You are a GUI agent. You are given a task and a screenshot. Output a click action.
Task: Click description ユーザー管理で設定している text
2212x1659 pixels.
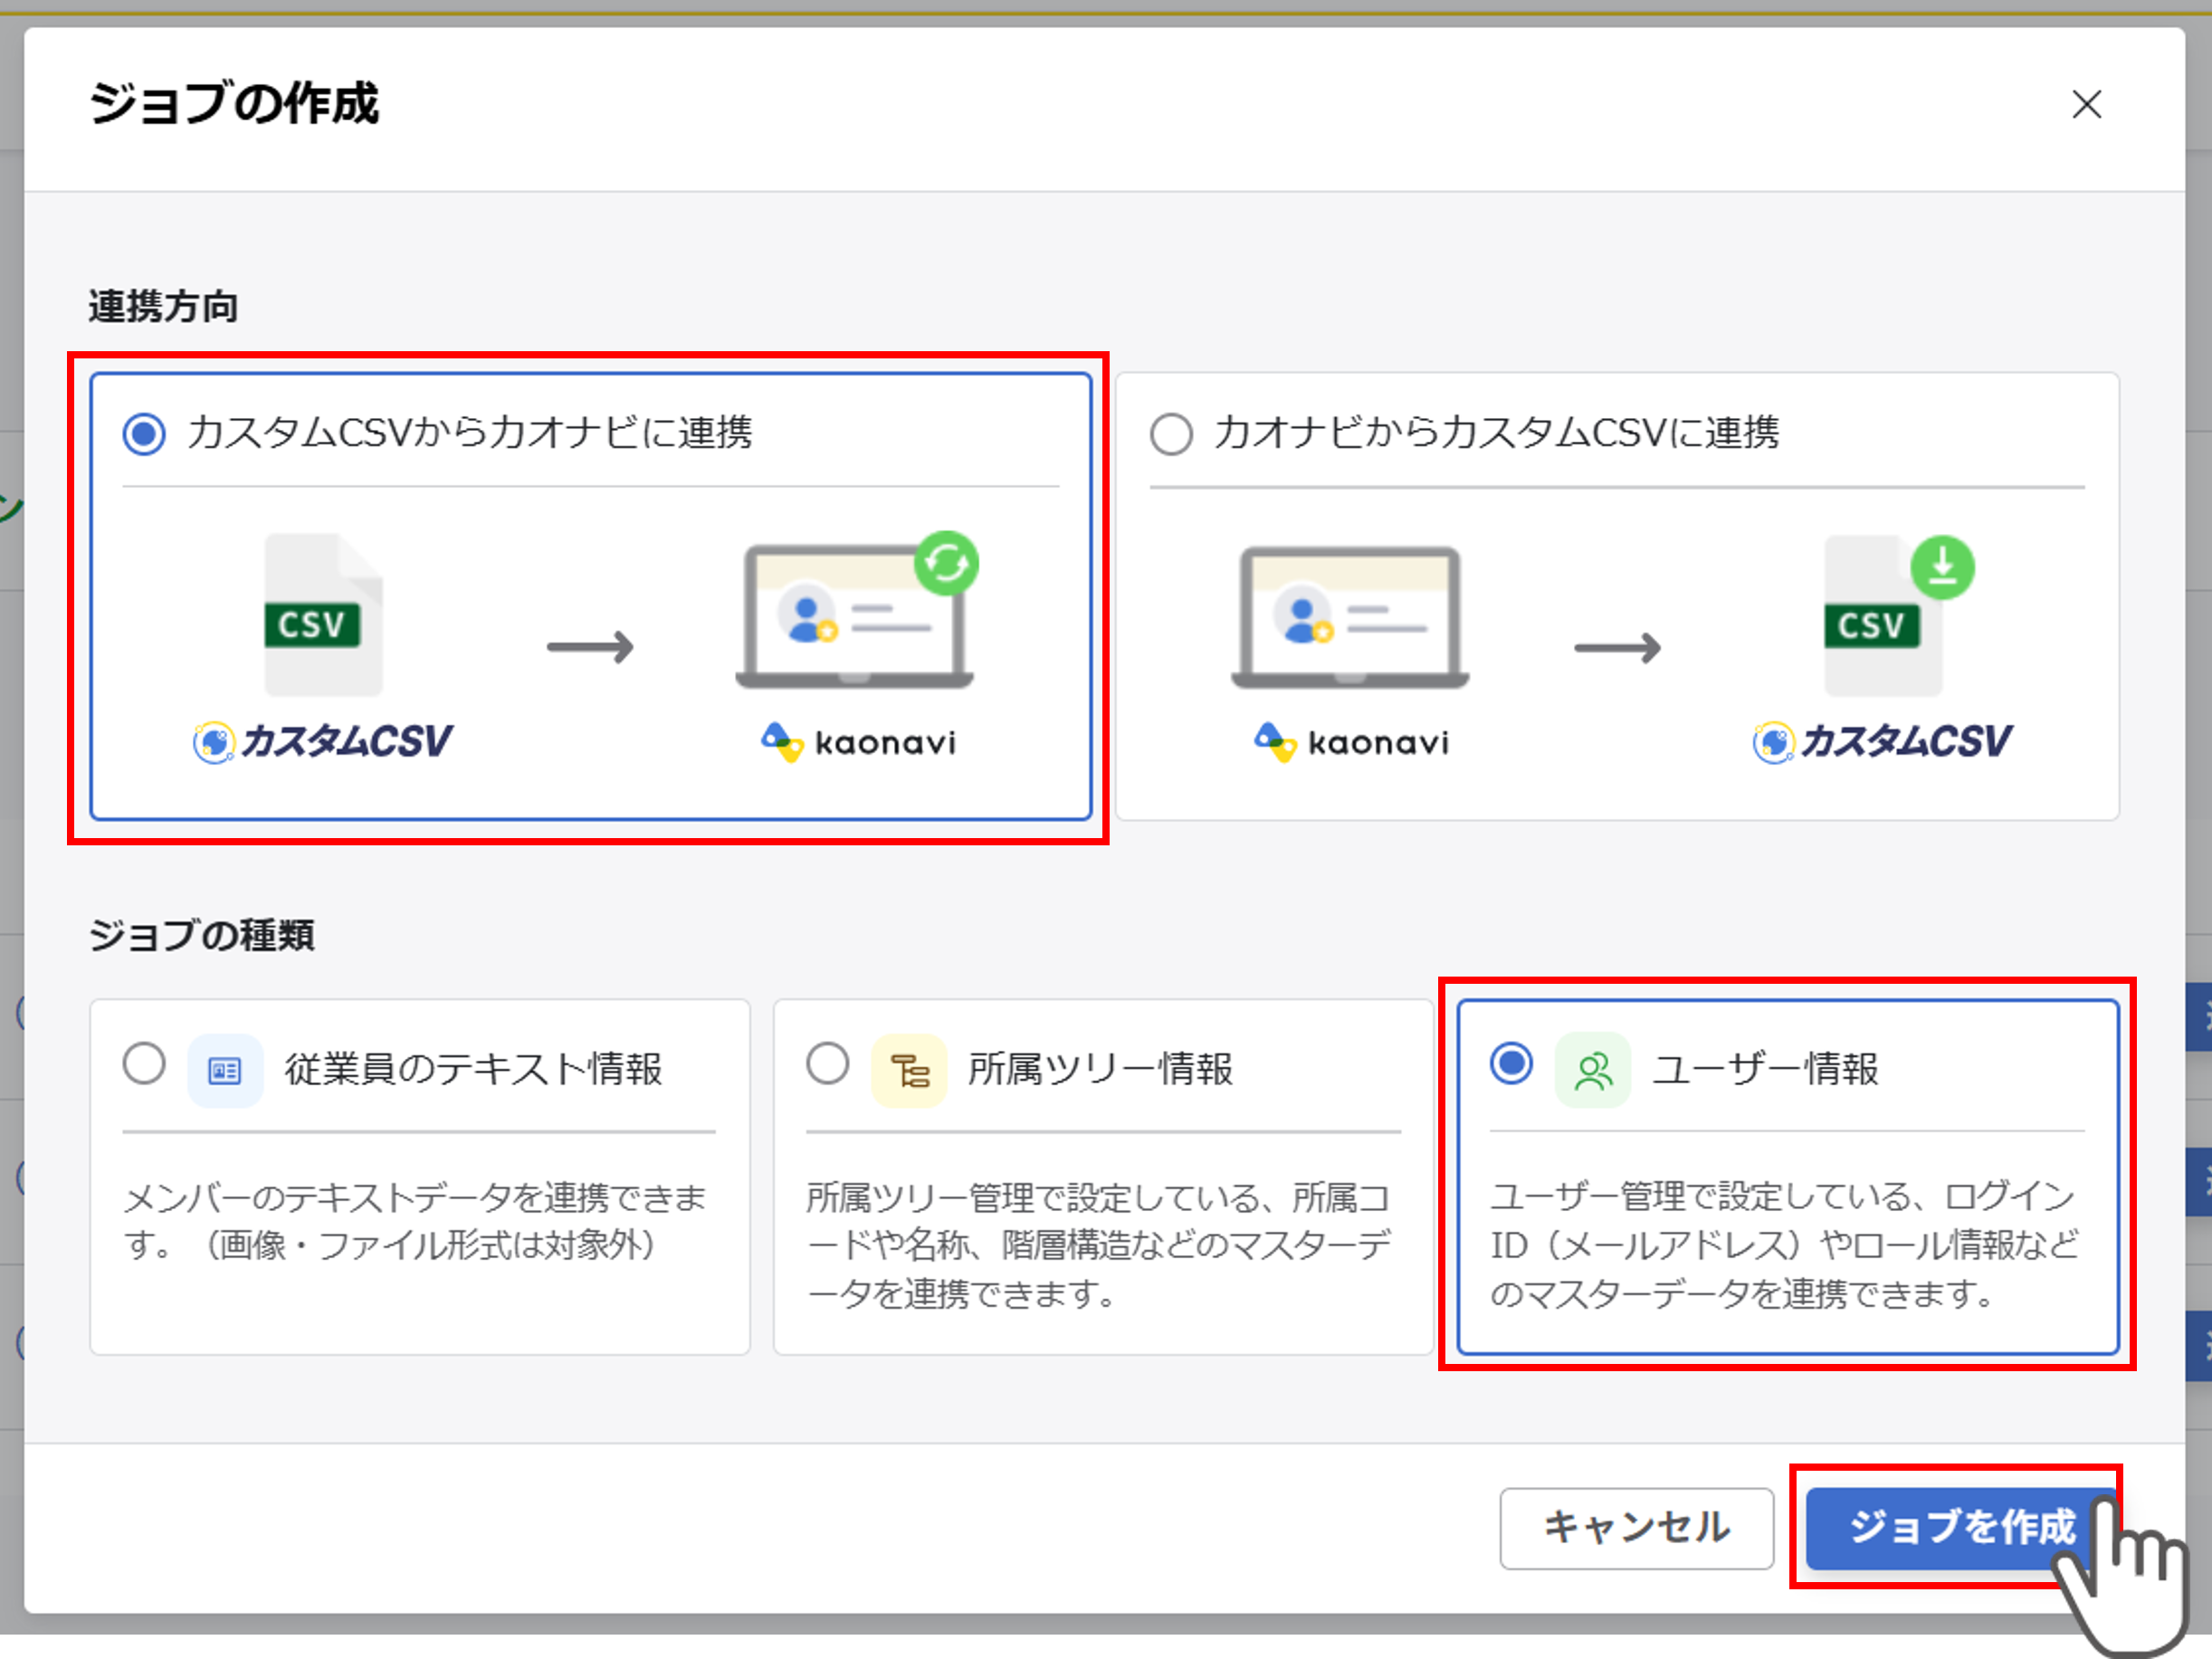[1785, 1245]
